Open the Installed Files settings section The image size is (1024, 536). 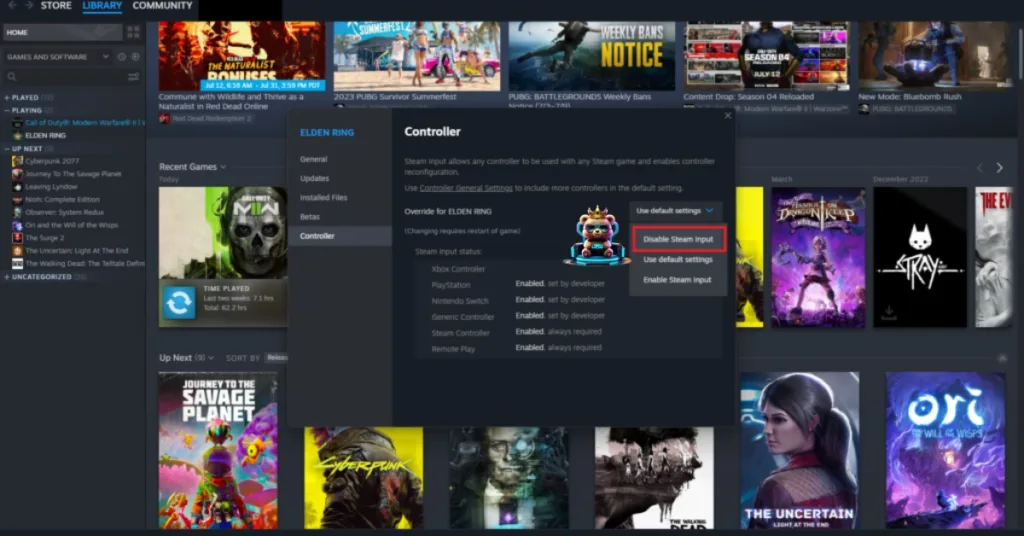(x=323, y=198)
